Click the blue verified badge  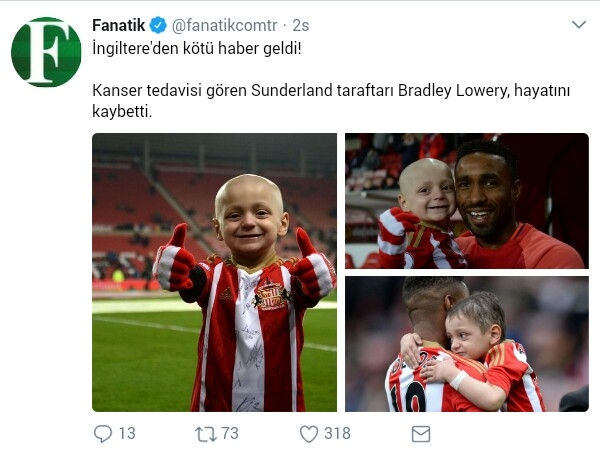click(158, 25)
